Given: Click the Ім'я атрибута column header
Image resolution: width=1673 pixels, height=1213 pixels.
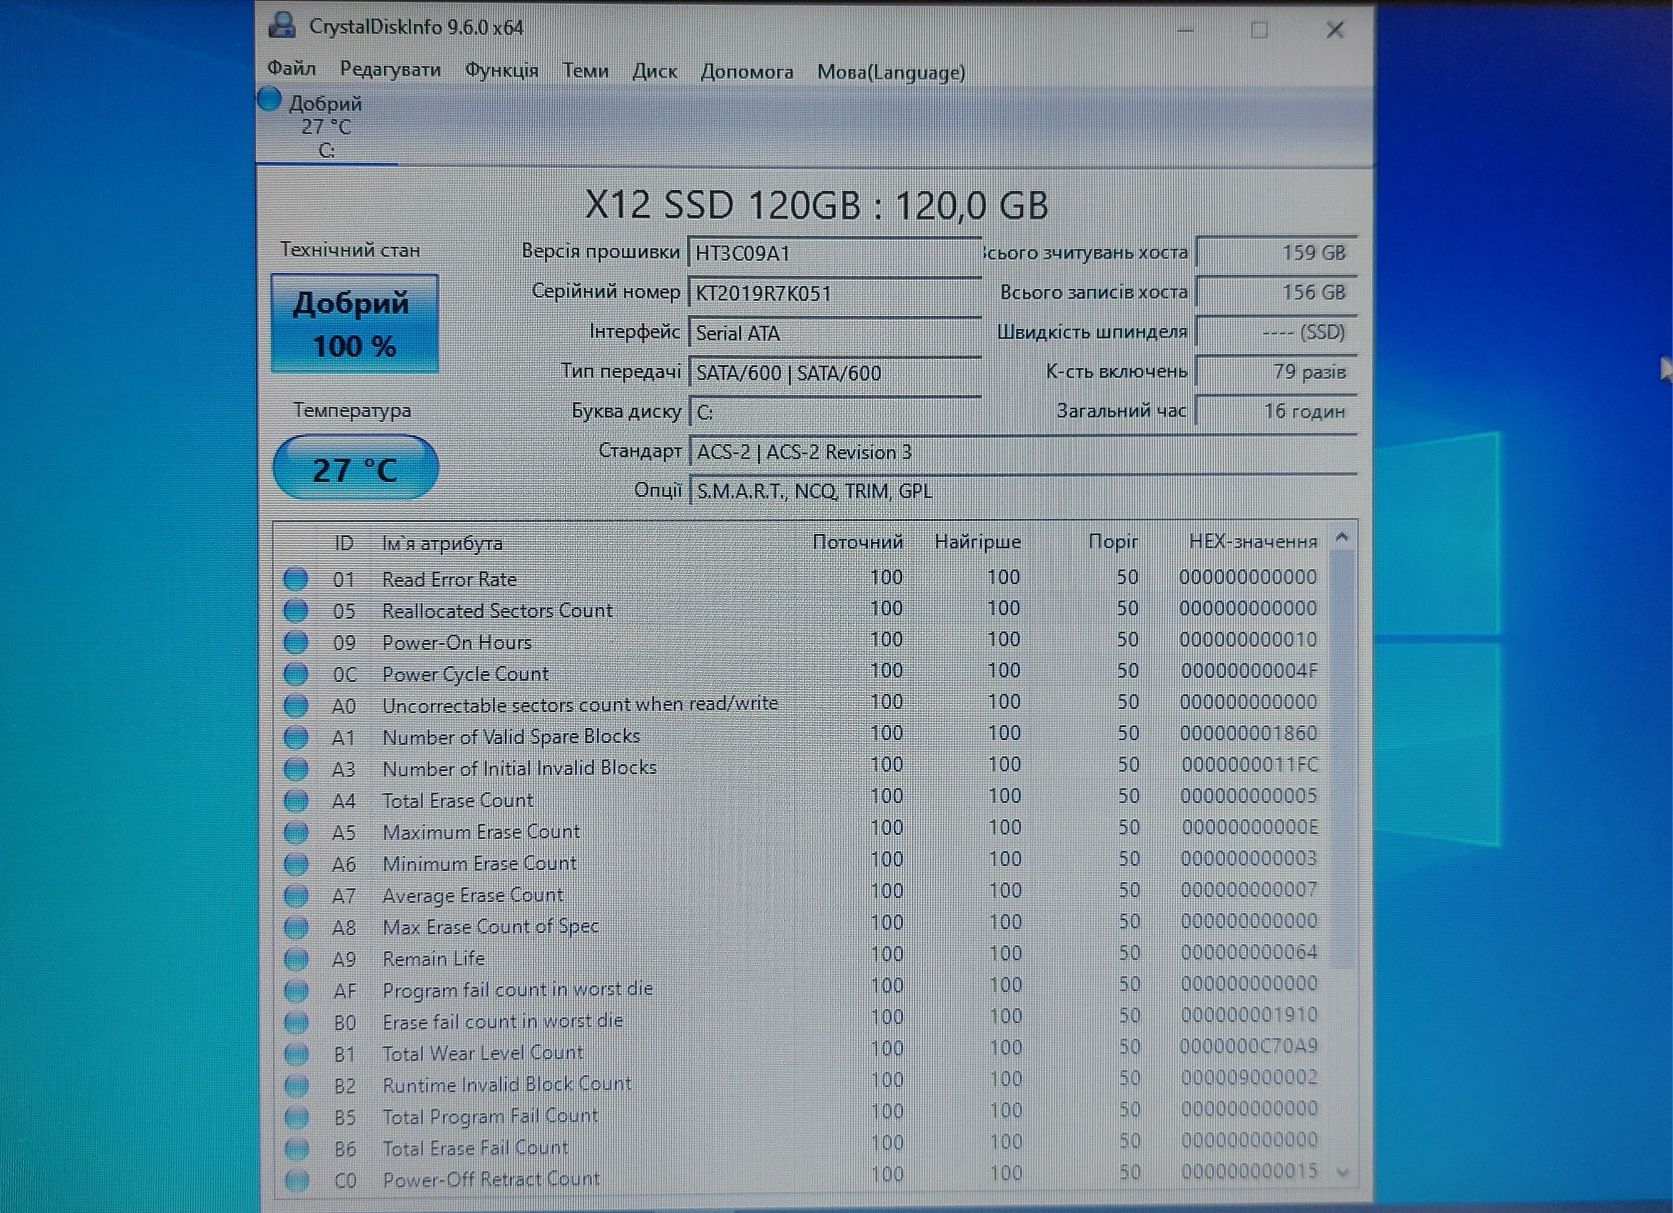Looking at the screenshot, I should click(x=442, y=543).
